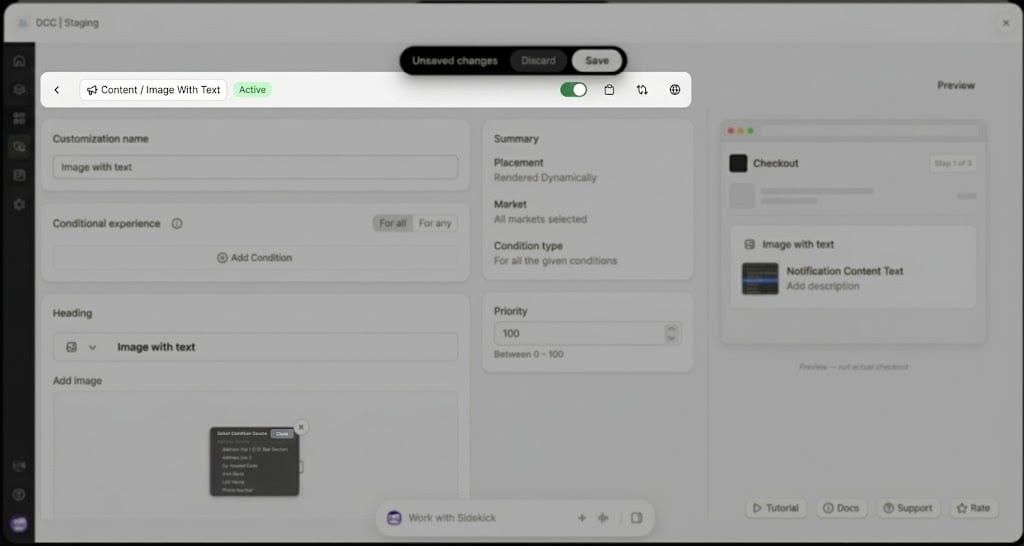The width and height of the screenshot is (1024, 546).
Task: Open the heading icon dropdown chevron
Action: [x=92, y=347]
